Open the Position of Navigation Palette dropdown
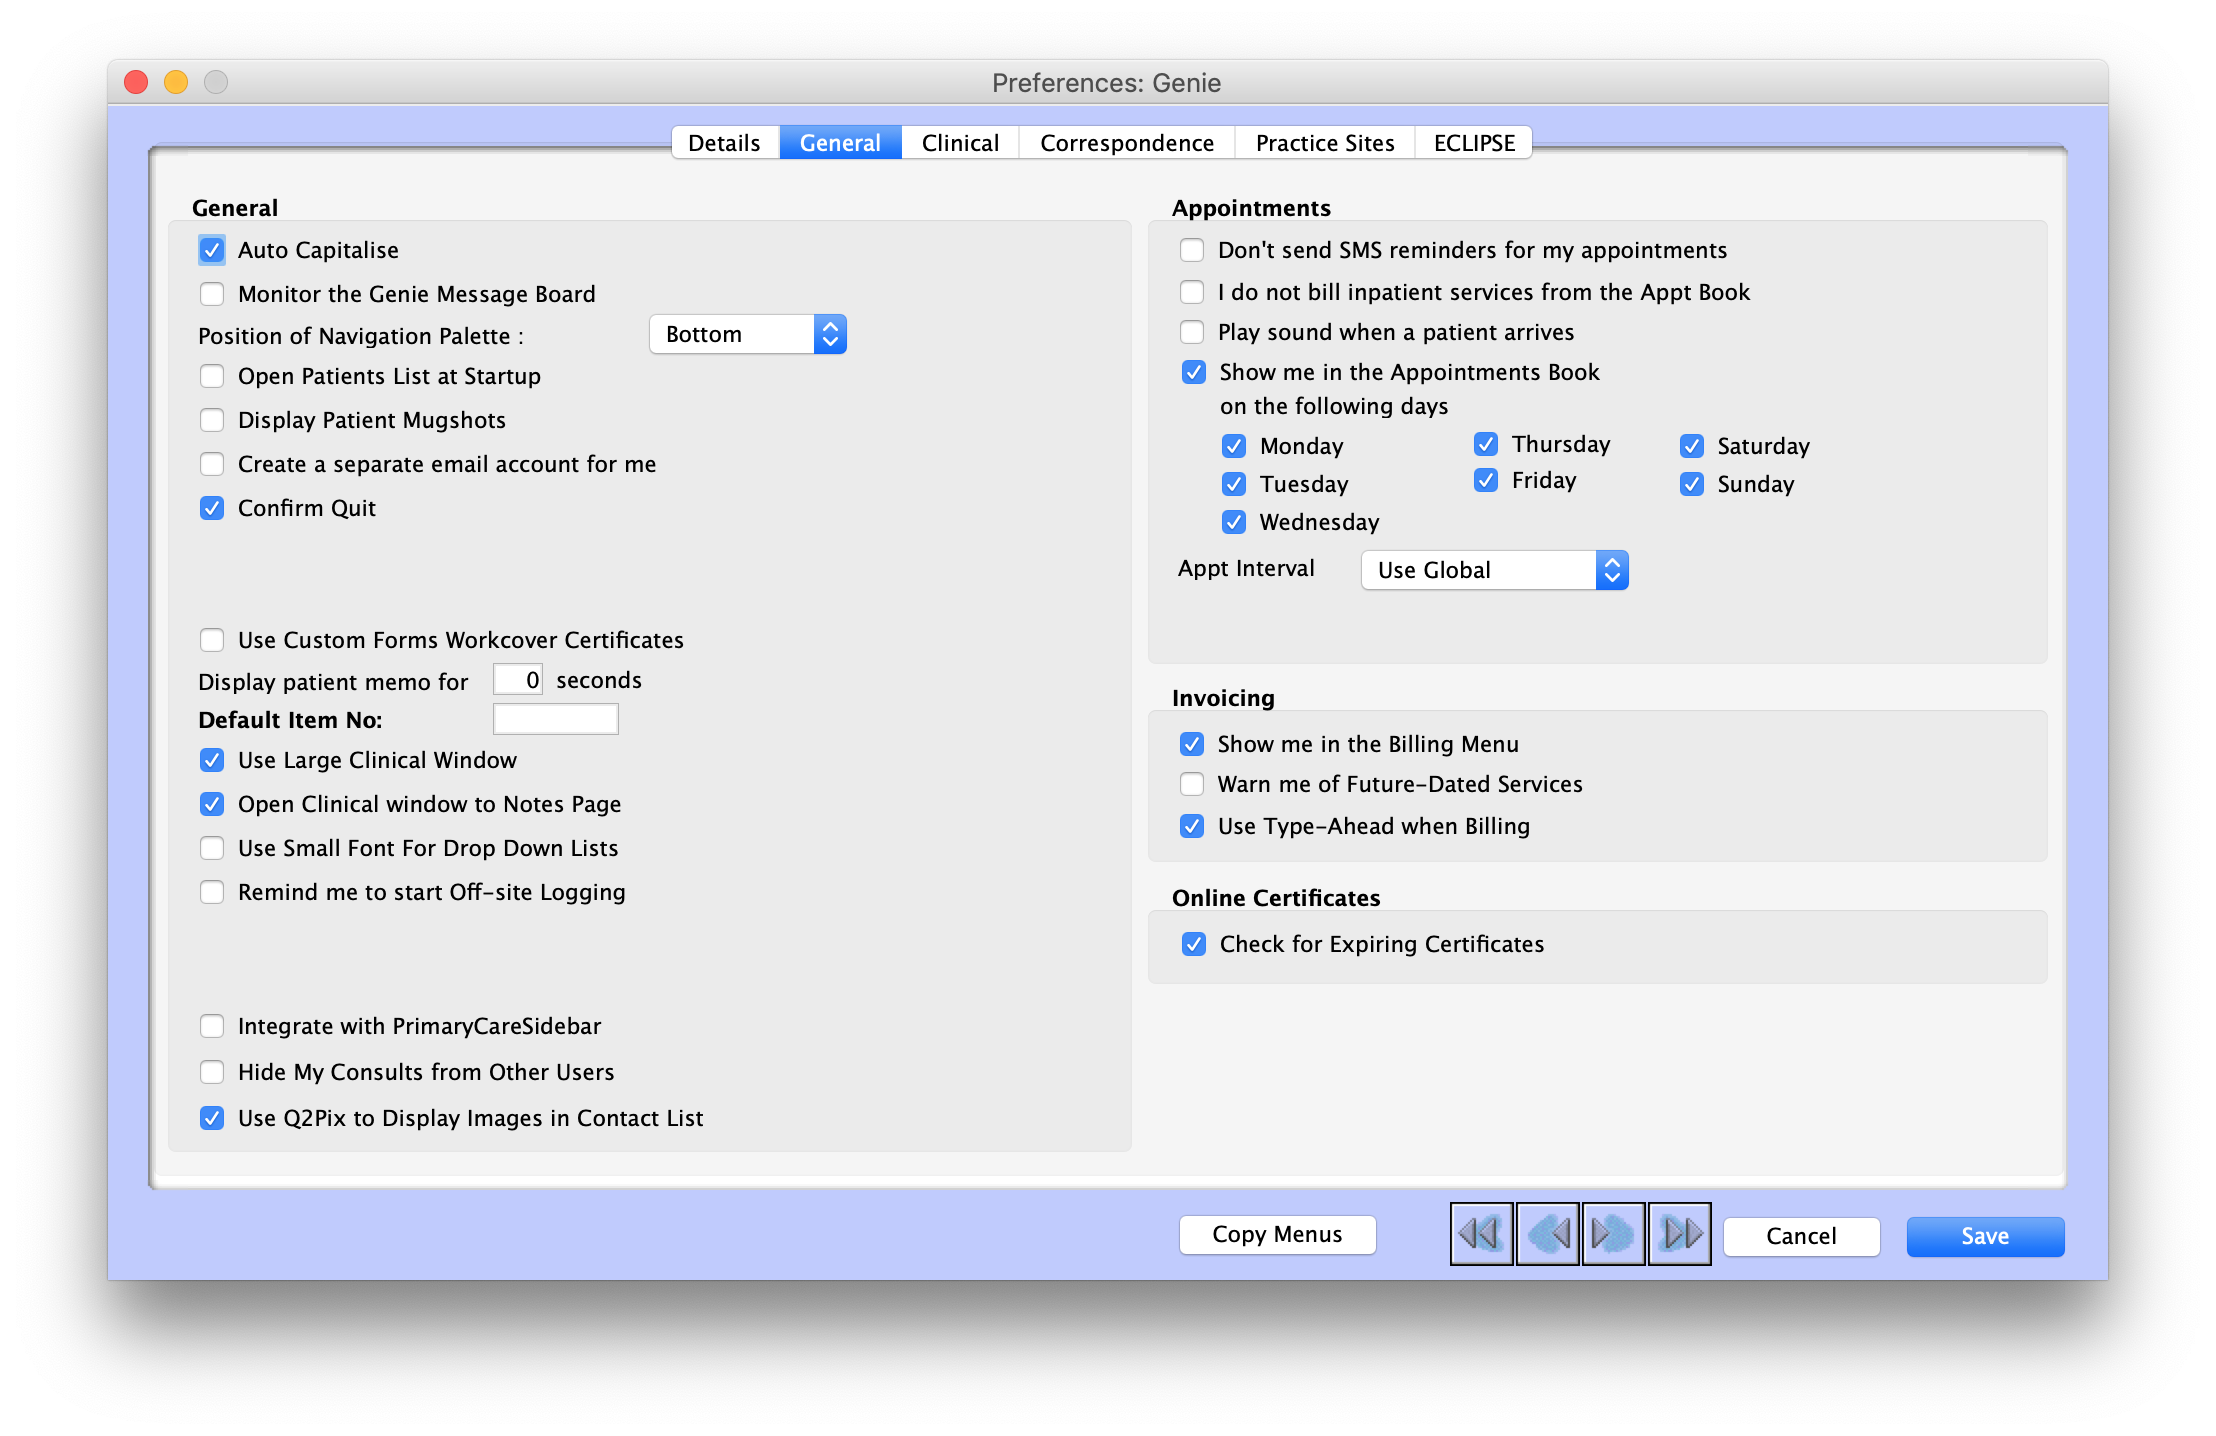Image resolution: width=2216 pixels, height=1436 pixels. click(748, 333)
